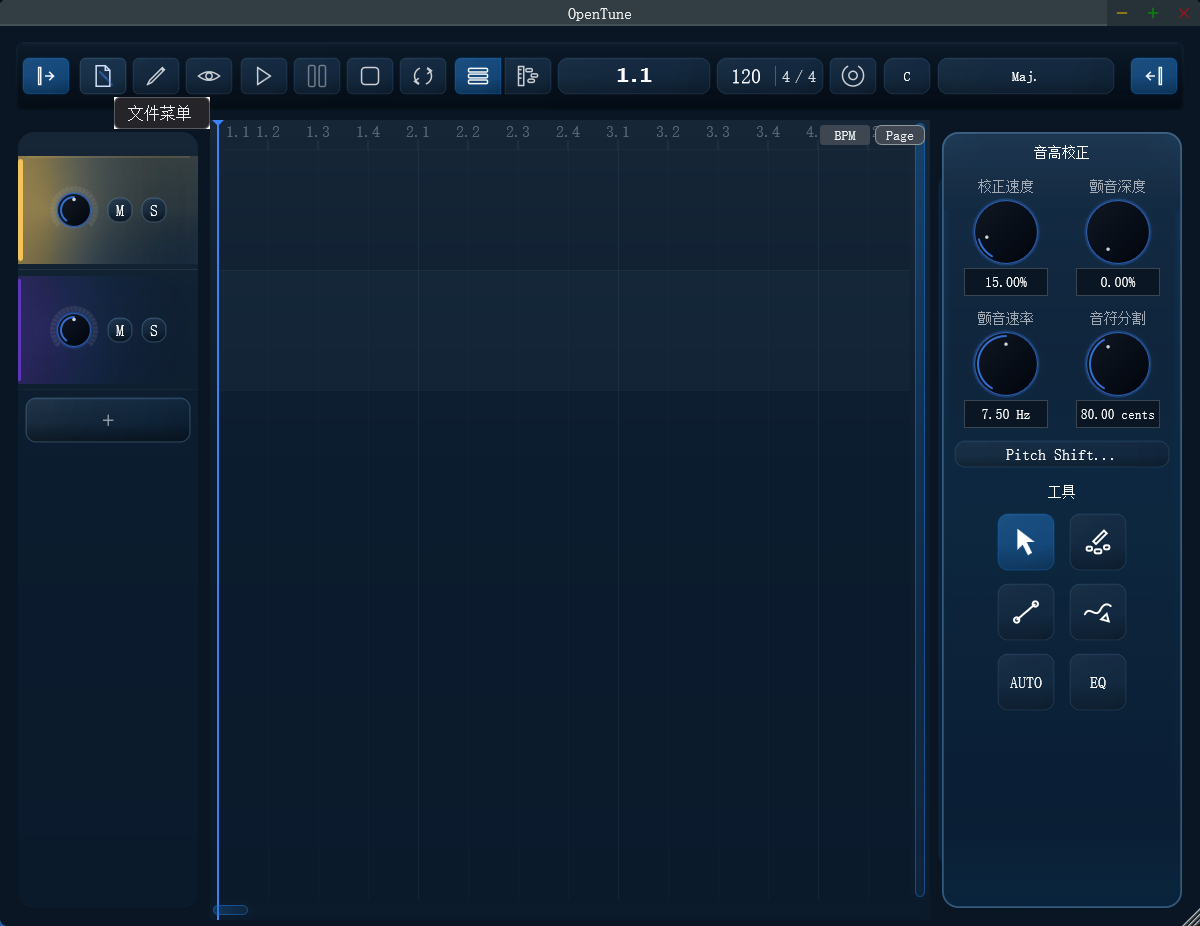This screenshot has height=926, width=1200.
Task: Adjust the yellow track volume knob
Action: point(73,210)
